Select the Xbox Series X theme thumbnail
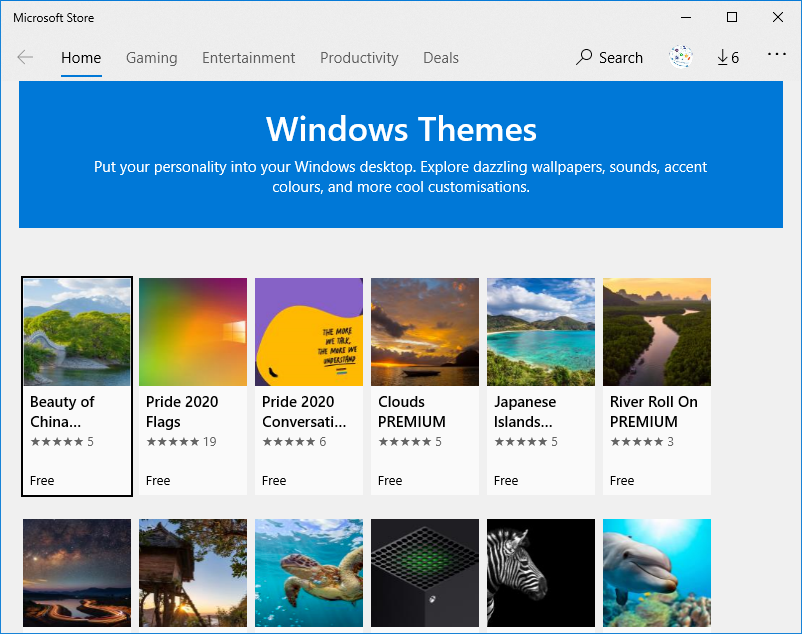The height and width of the screenshot is (634, 802). tap(425, 573)
